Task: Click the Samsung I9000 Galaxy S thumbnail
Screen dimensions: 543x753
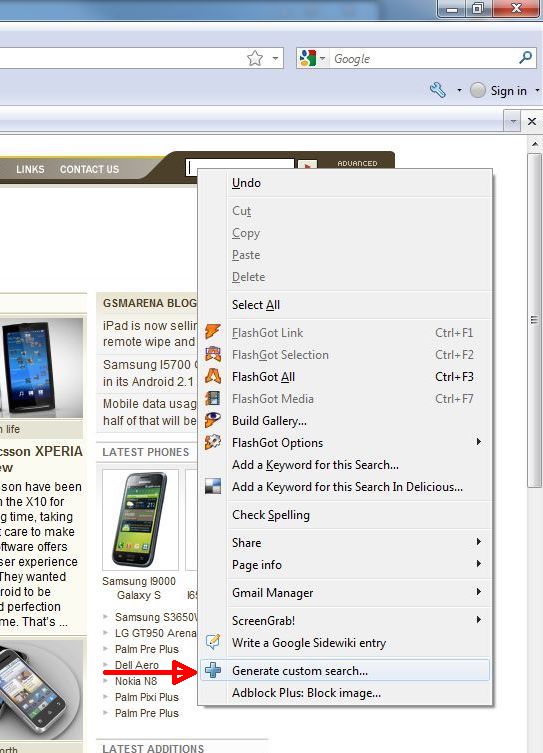Action: click(140, 519)
